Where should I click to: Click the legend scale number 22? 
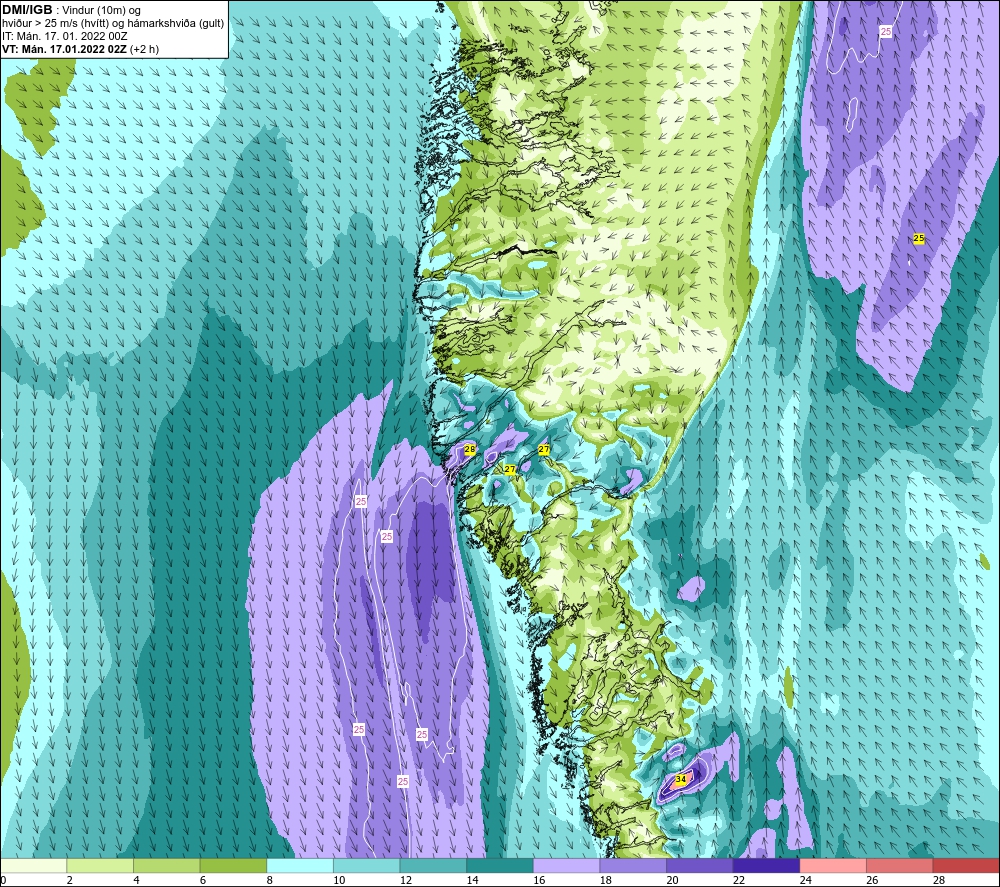click(739, 880)
